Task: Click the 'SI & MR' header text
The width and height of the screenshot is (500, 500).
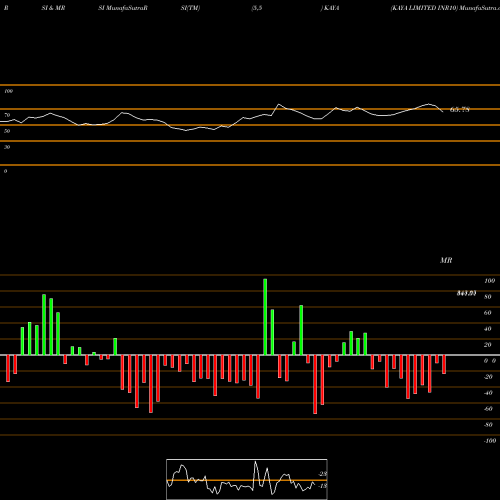Action: [53, 8]
